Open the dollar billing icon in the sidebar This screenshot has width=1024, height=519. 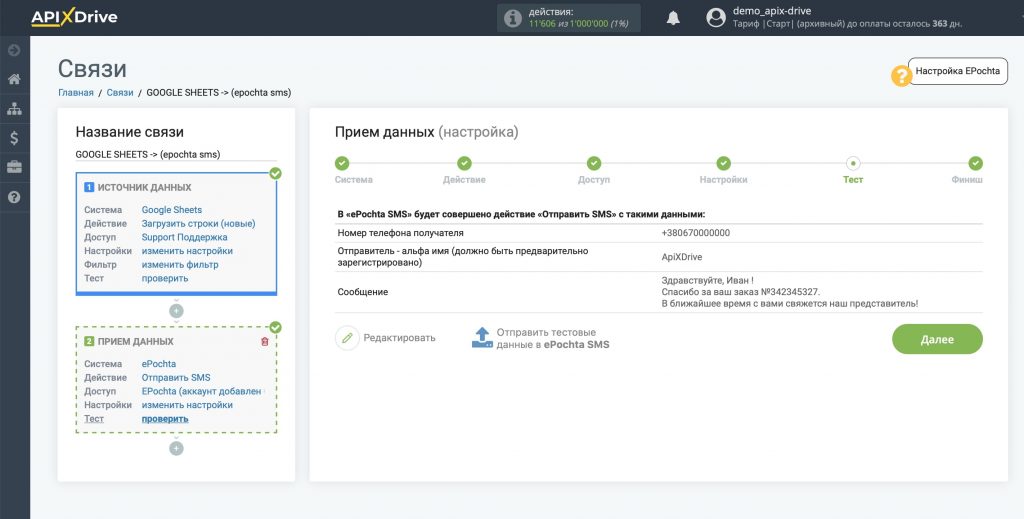click(x=14, y=138)
